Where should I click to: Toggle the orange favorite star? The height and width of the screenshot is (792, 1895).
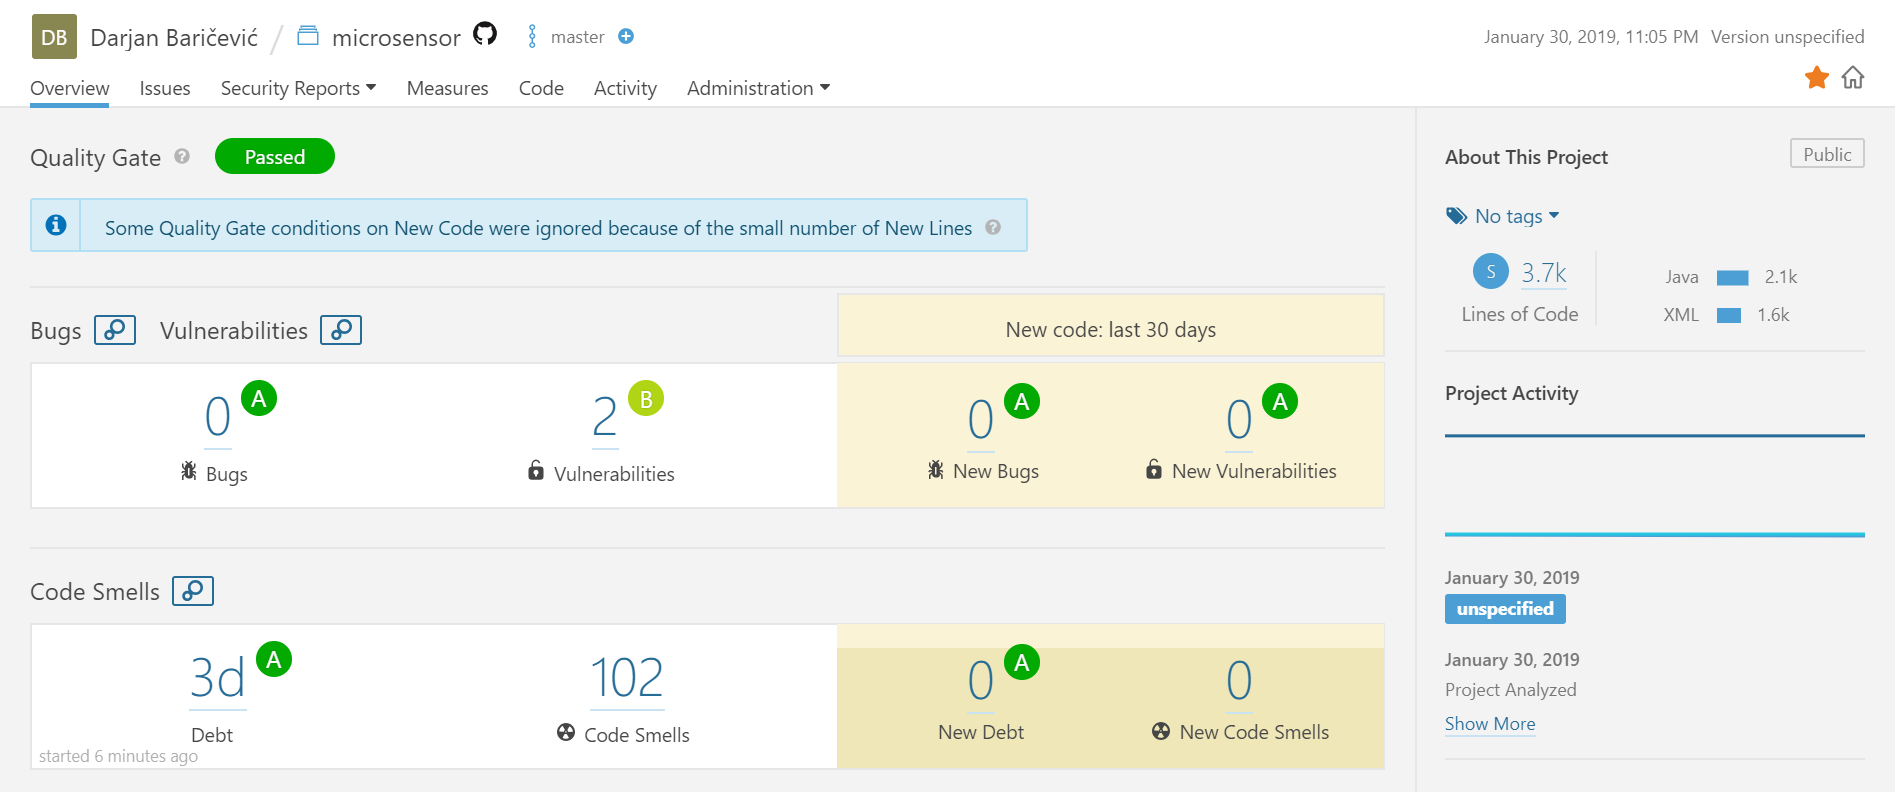(1817, 77)
